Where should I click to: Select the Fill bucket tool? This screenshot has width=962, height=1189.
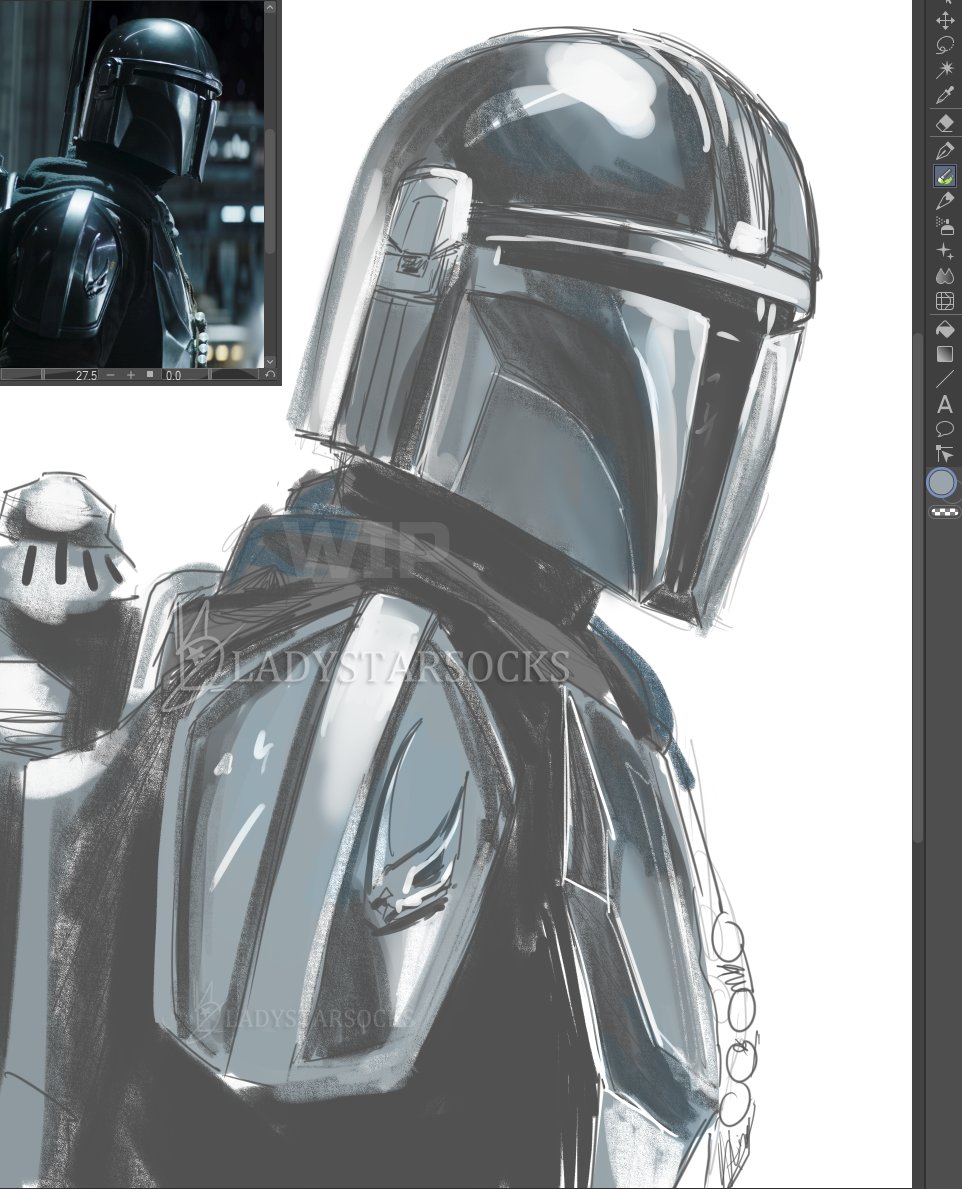point(945,330)
